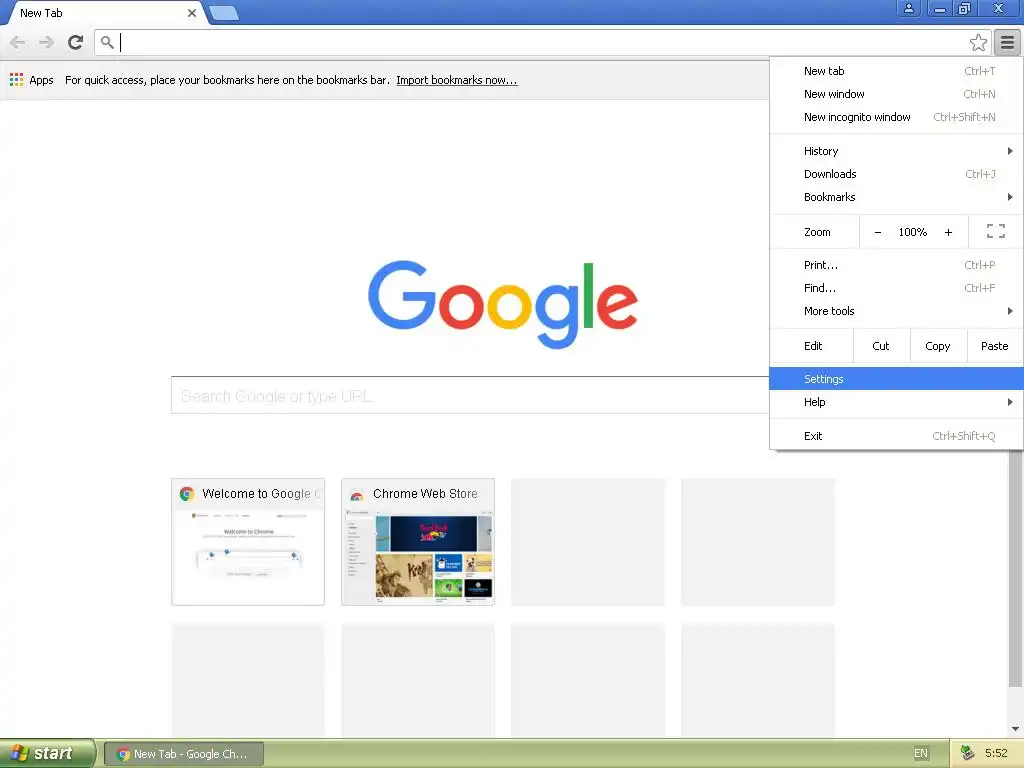This screenshot has width=1024, height=768.
Task: Enter fullscreen mode from Zoom row
Action: [x=995, y=231]
